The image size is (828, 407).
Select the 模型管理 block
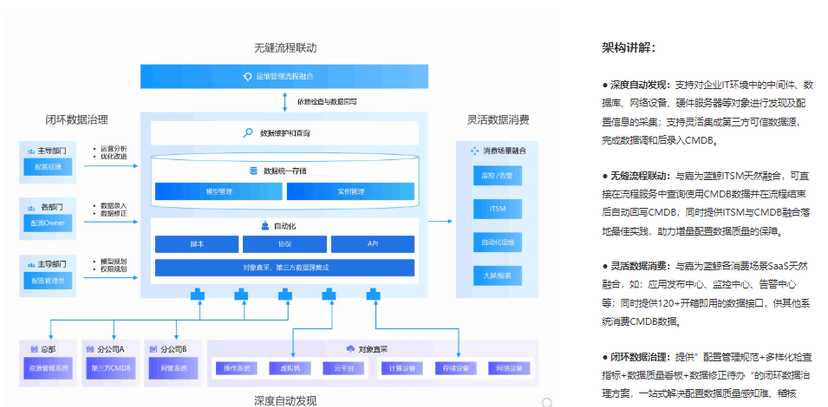(219, 192)
